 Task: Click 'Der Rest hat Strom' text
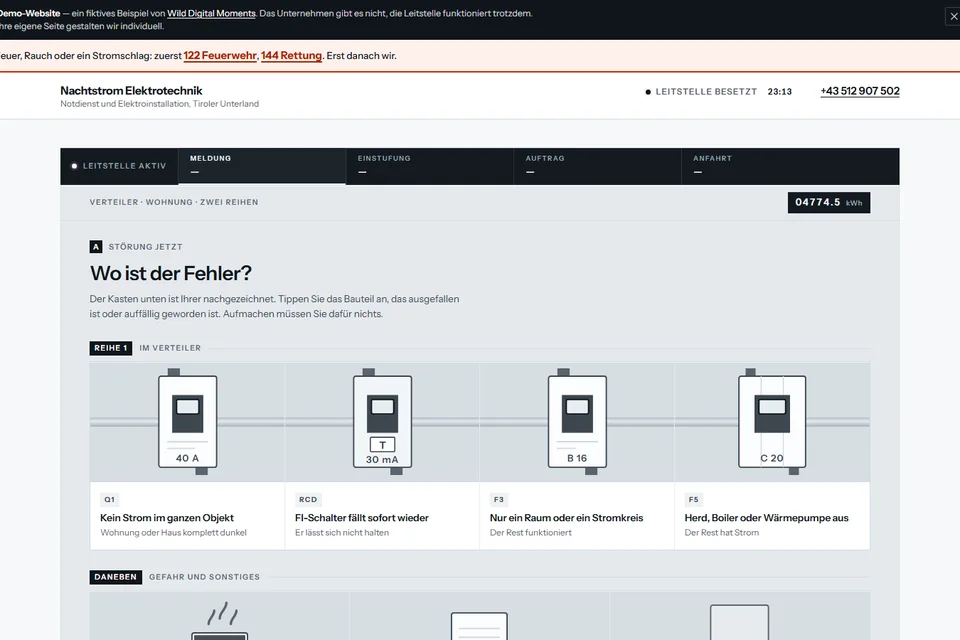722,533
